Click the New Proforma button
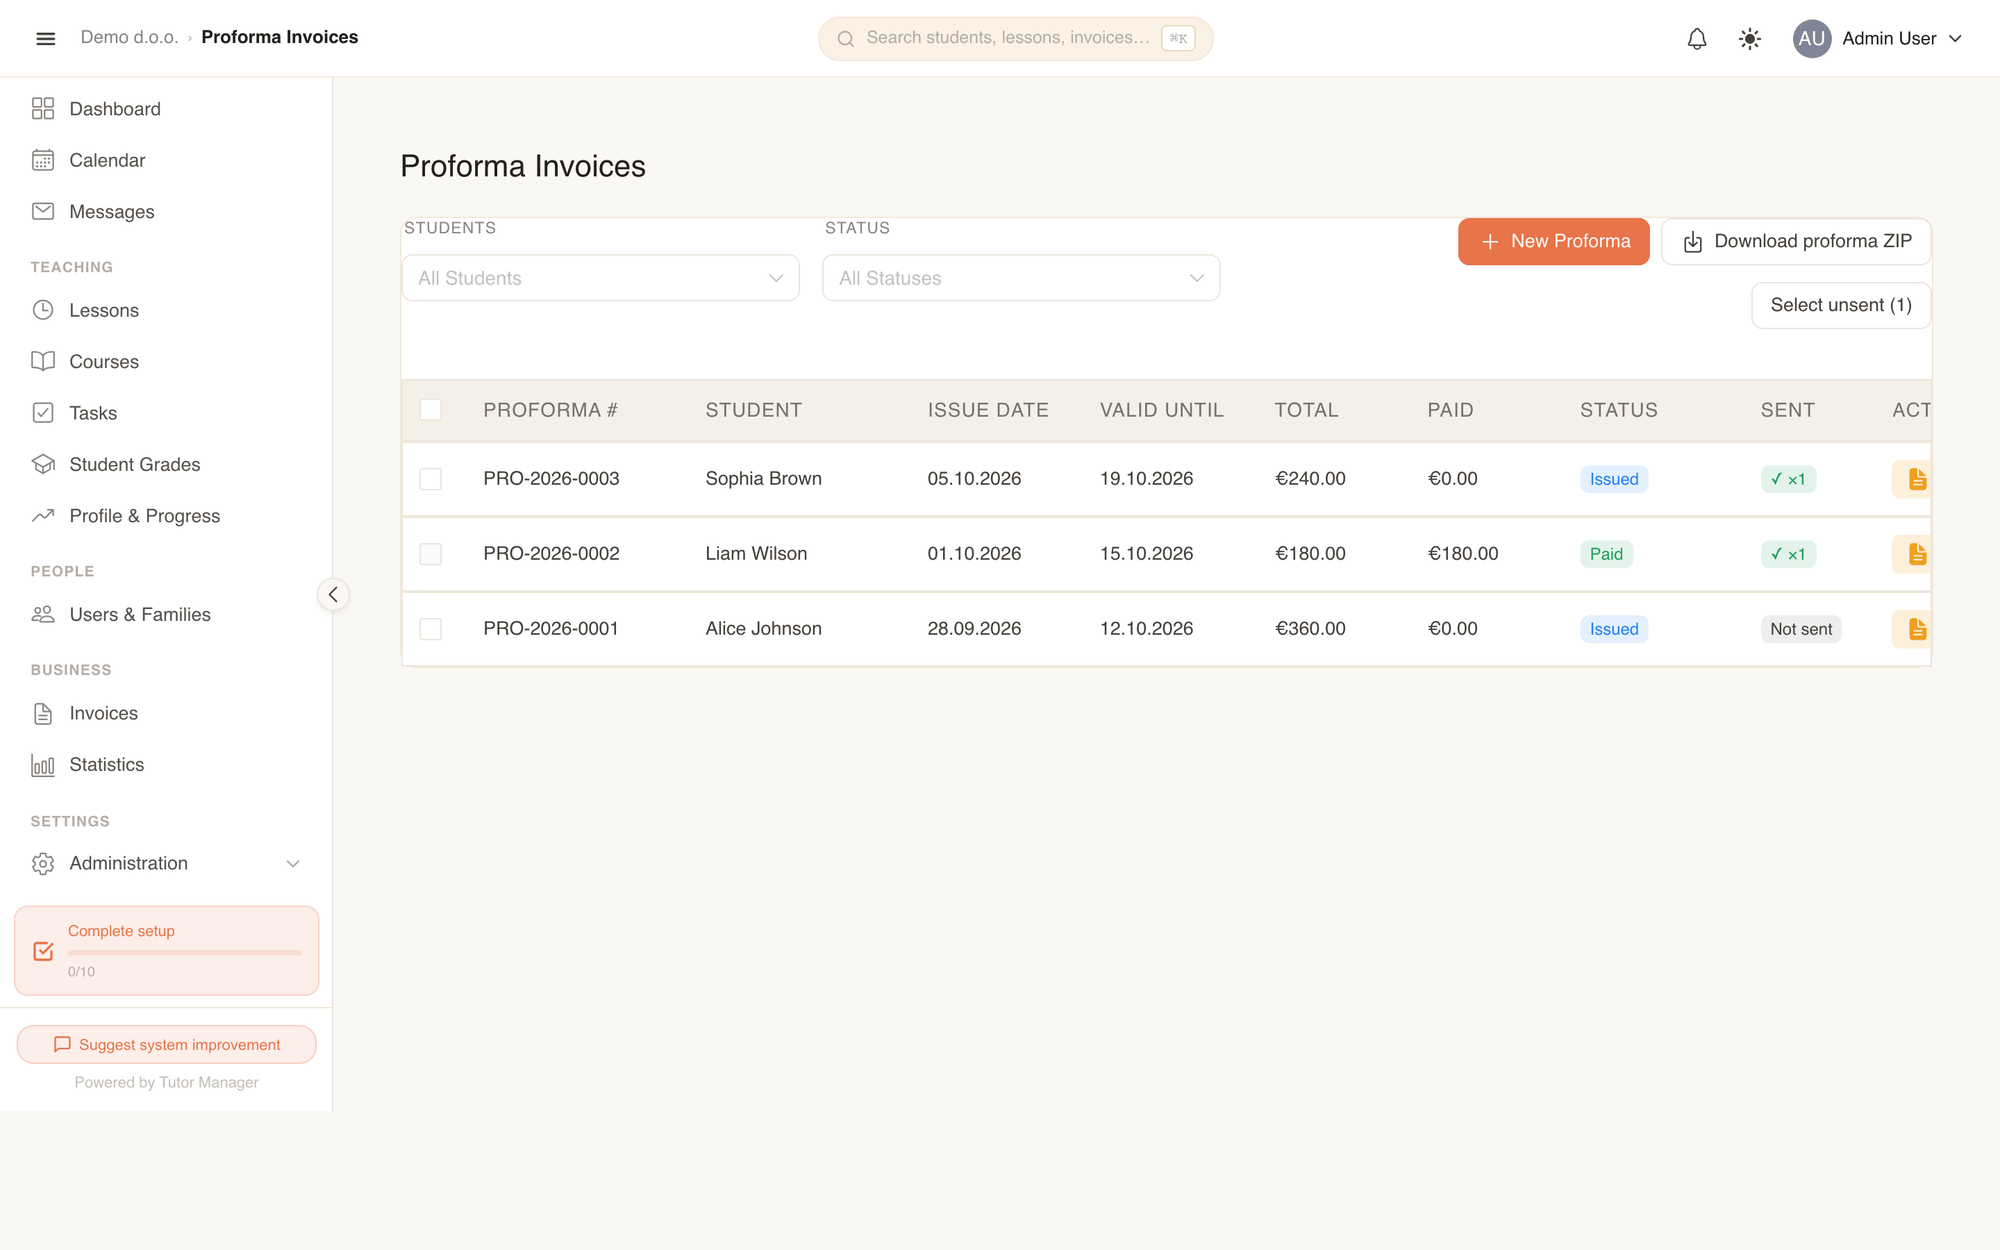Viewport: 2000px width, 1250px height. tap(1554, 241)
